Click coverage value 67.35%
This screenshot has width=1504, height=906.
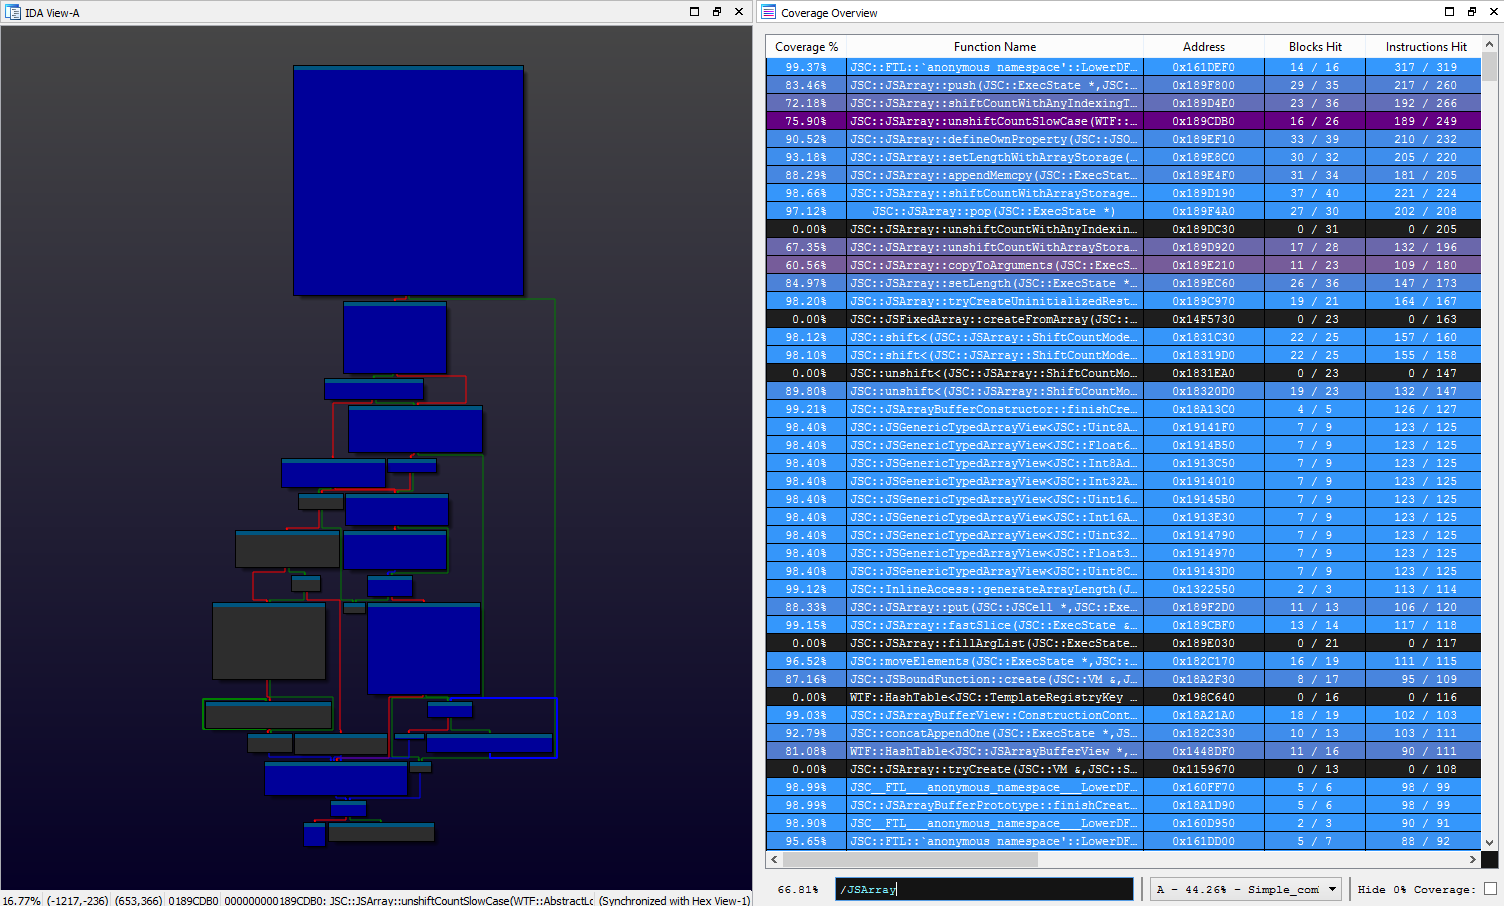(806, 247)
